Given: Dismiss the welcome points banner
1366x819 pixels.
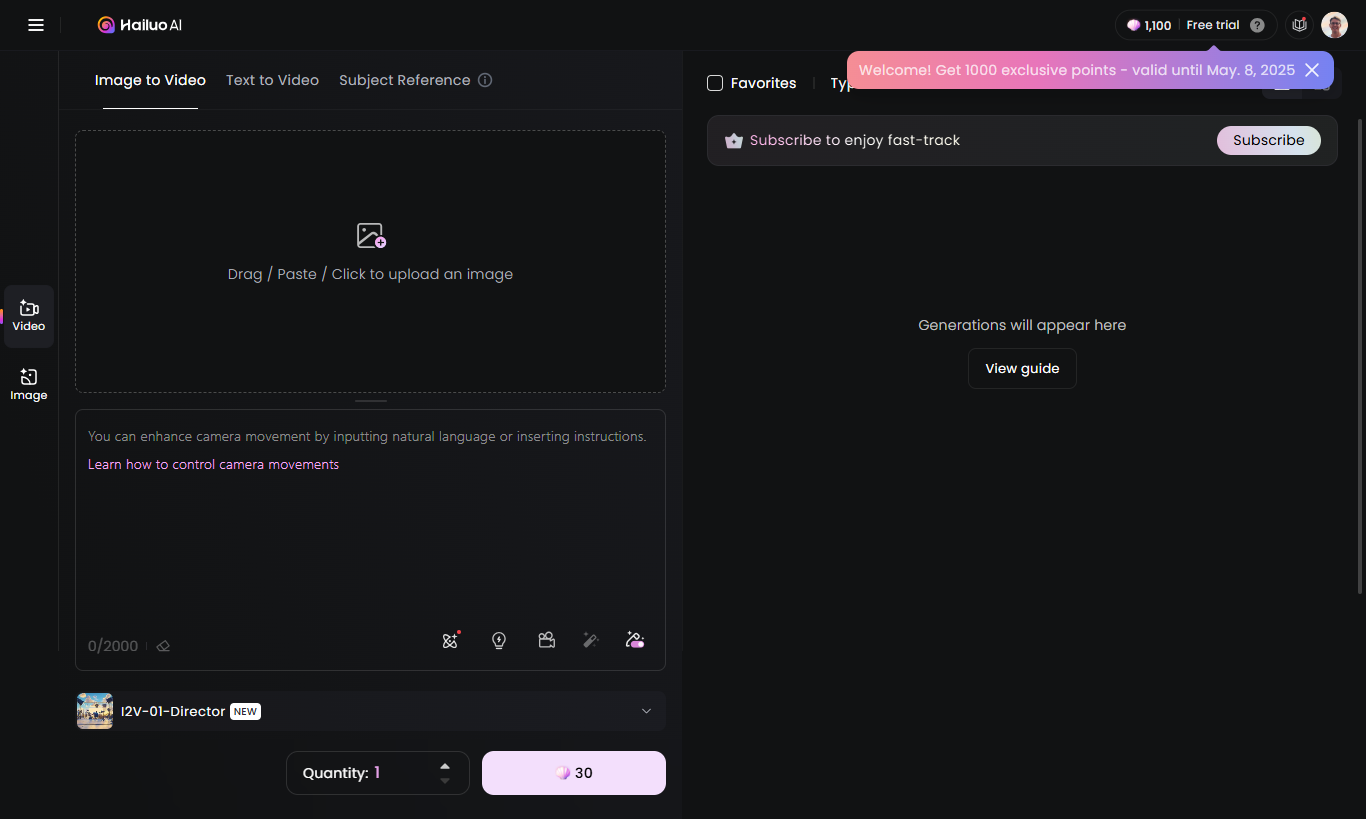Looking at the screenshot, I should click(1312, 70).
